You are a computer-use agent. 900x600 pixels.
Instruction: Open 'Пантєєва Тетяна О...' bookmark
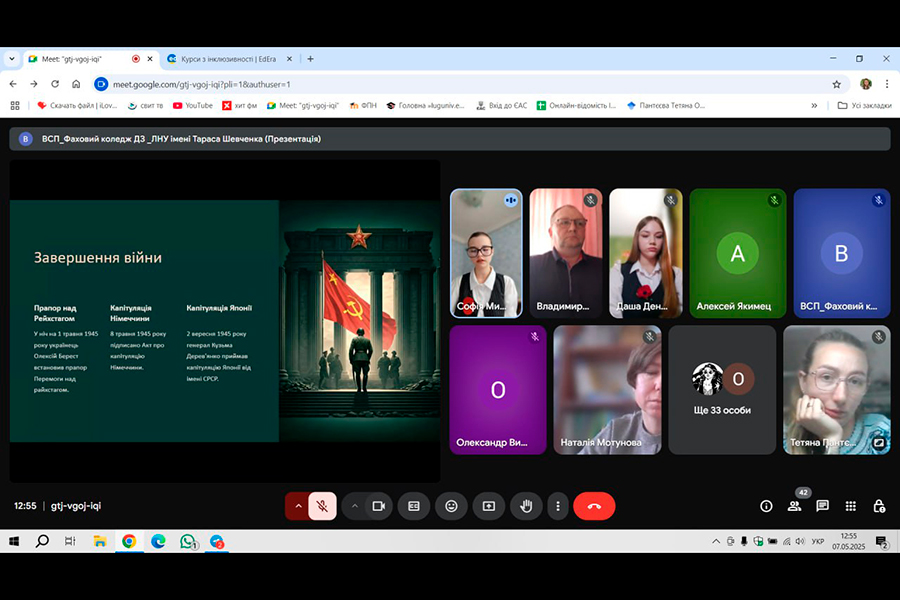(666, 106)
